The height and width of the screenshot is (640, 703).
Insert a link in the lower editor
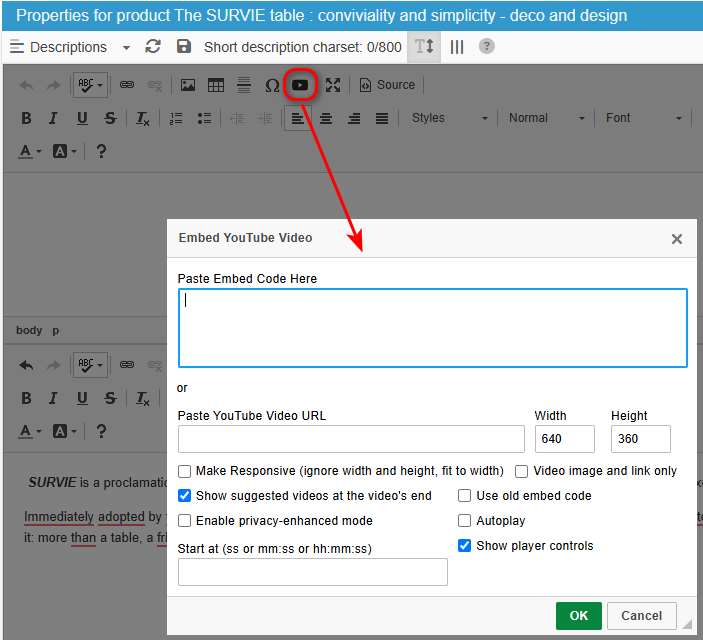[x=127, y=365]
